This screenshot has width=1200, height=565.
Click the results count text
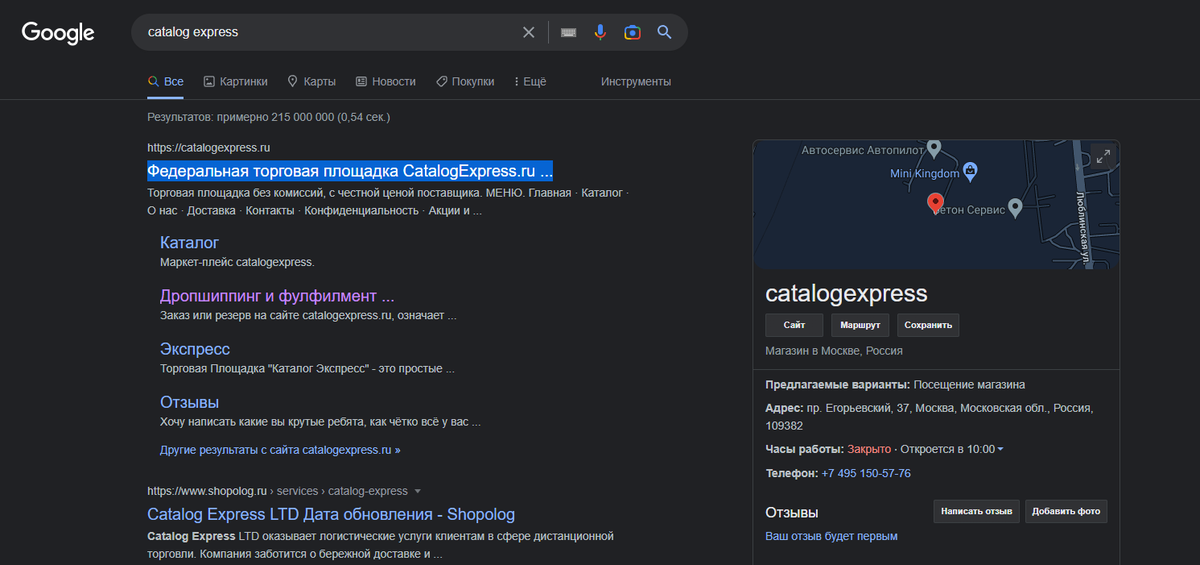click(x=268, y=117)
